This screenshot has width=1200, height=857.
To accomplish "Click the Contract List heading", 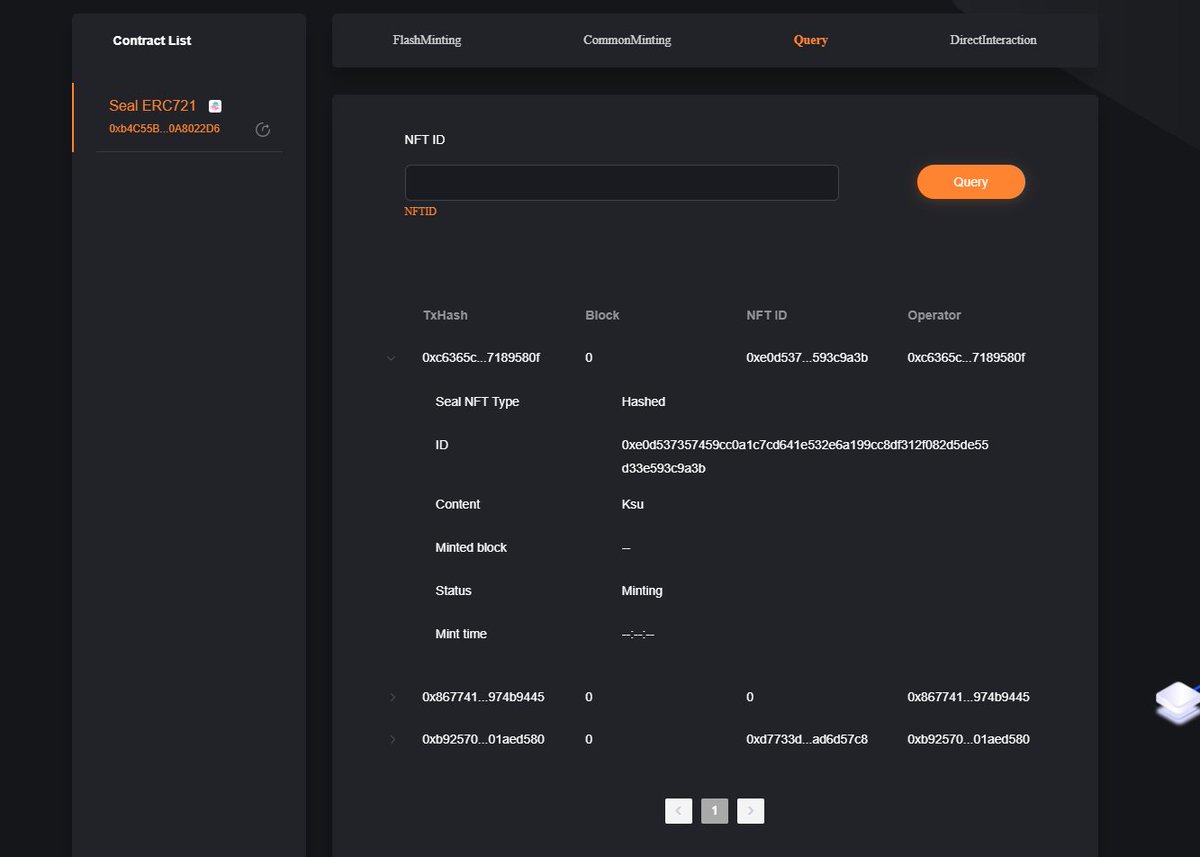I will [x=152, y=41].
